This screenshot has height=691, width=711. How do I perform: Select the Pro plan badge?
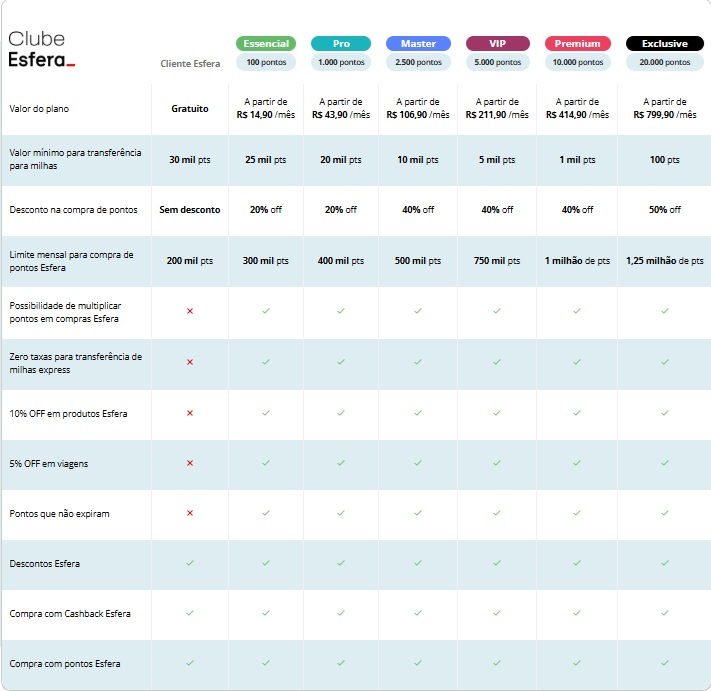tap(340, 44)
